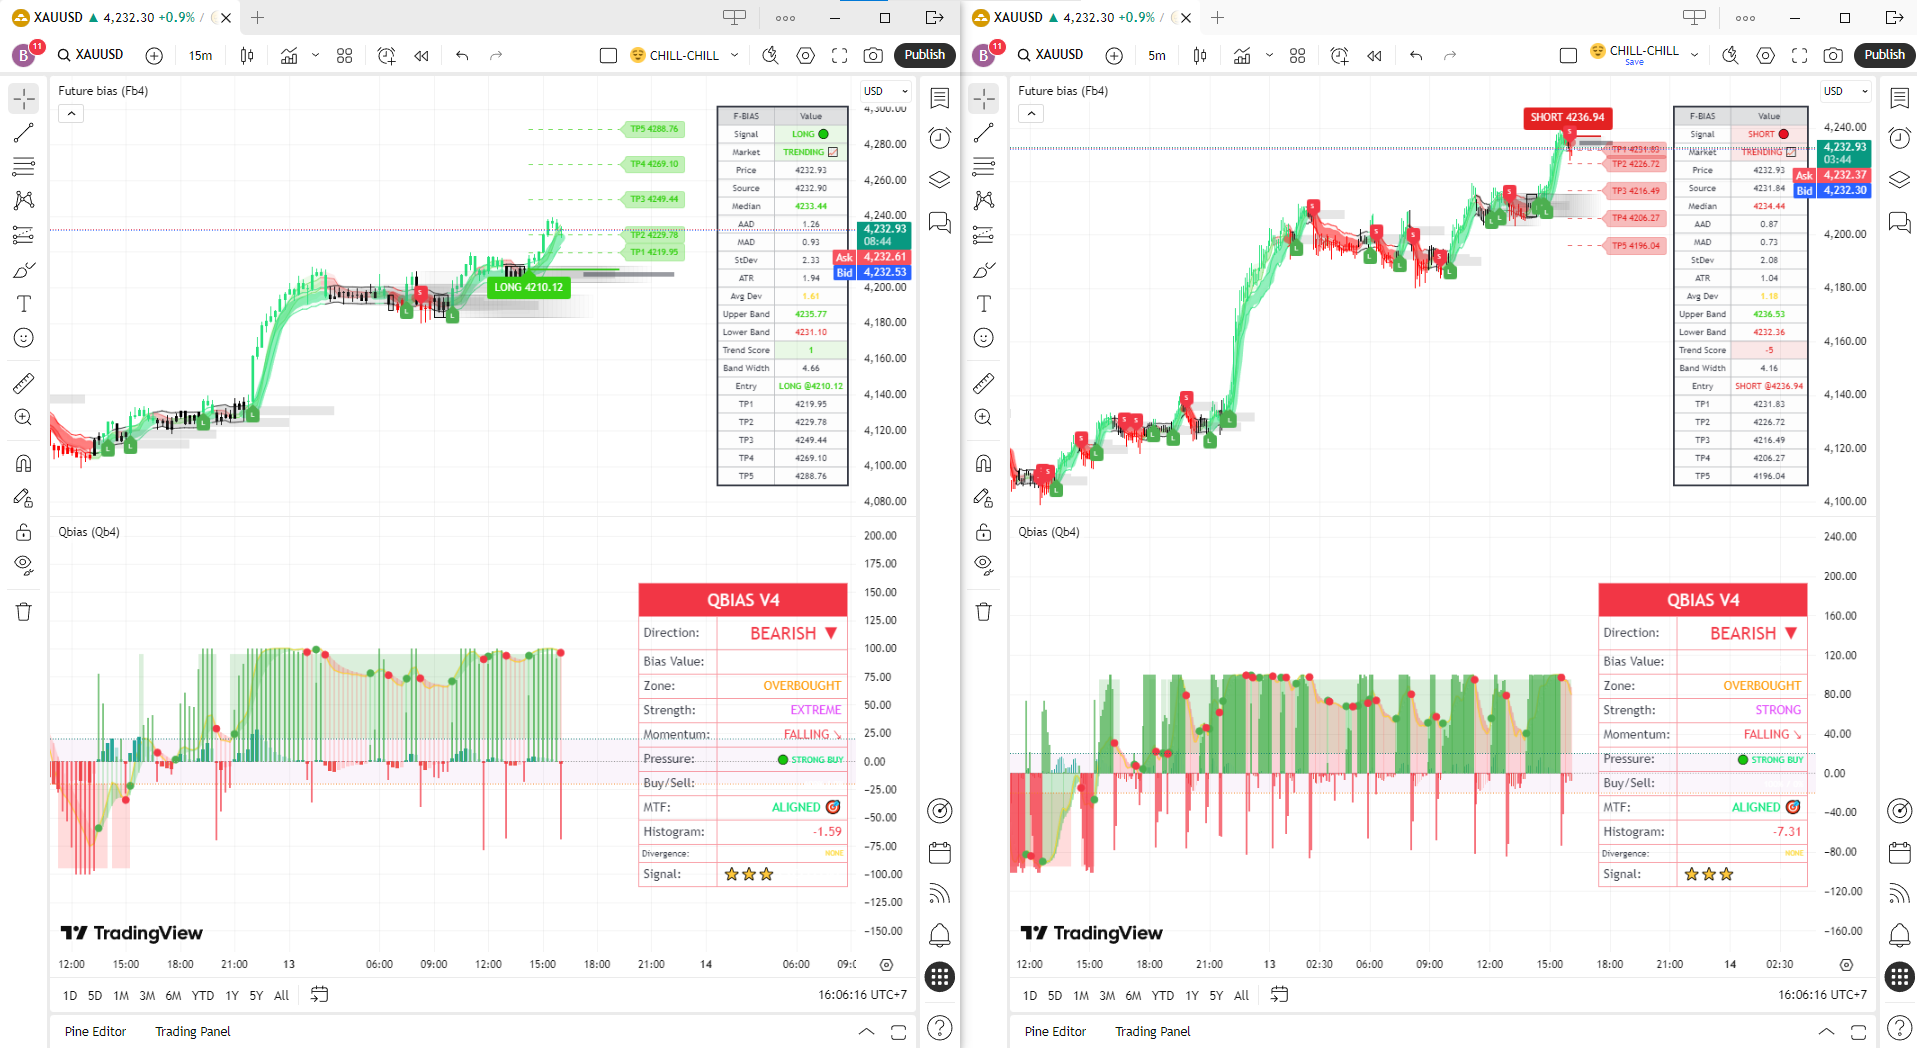Take a chart snapshot with the camera icon

click(x=874, y=55)
